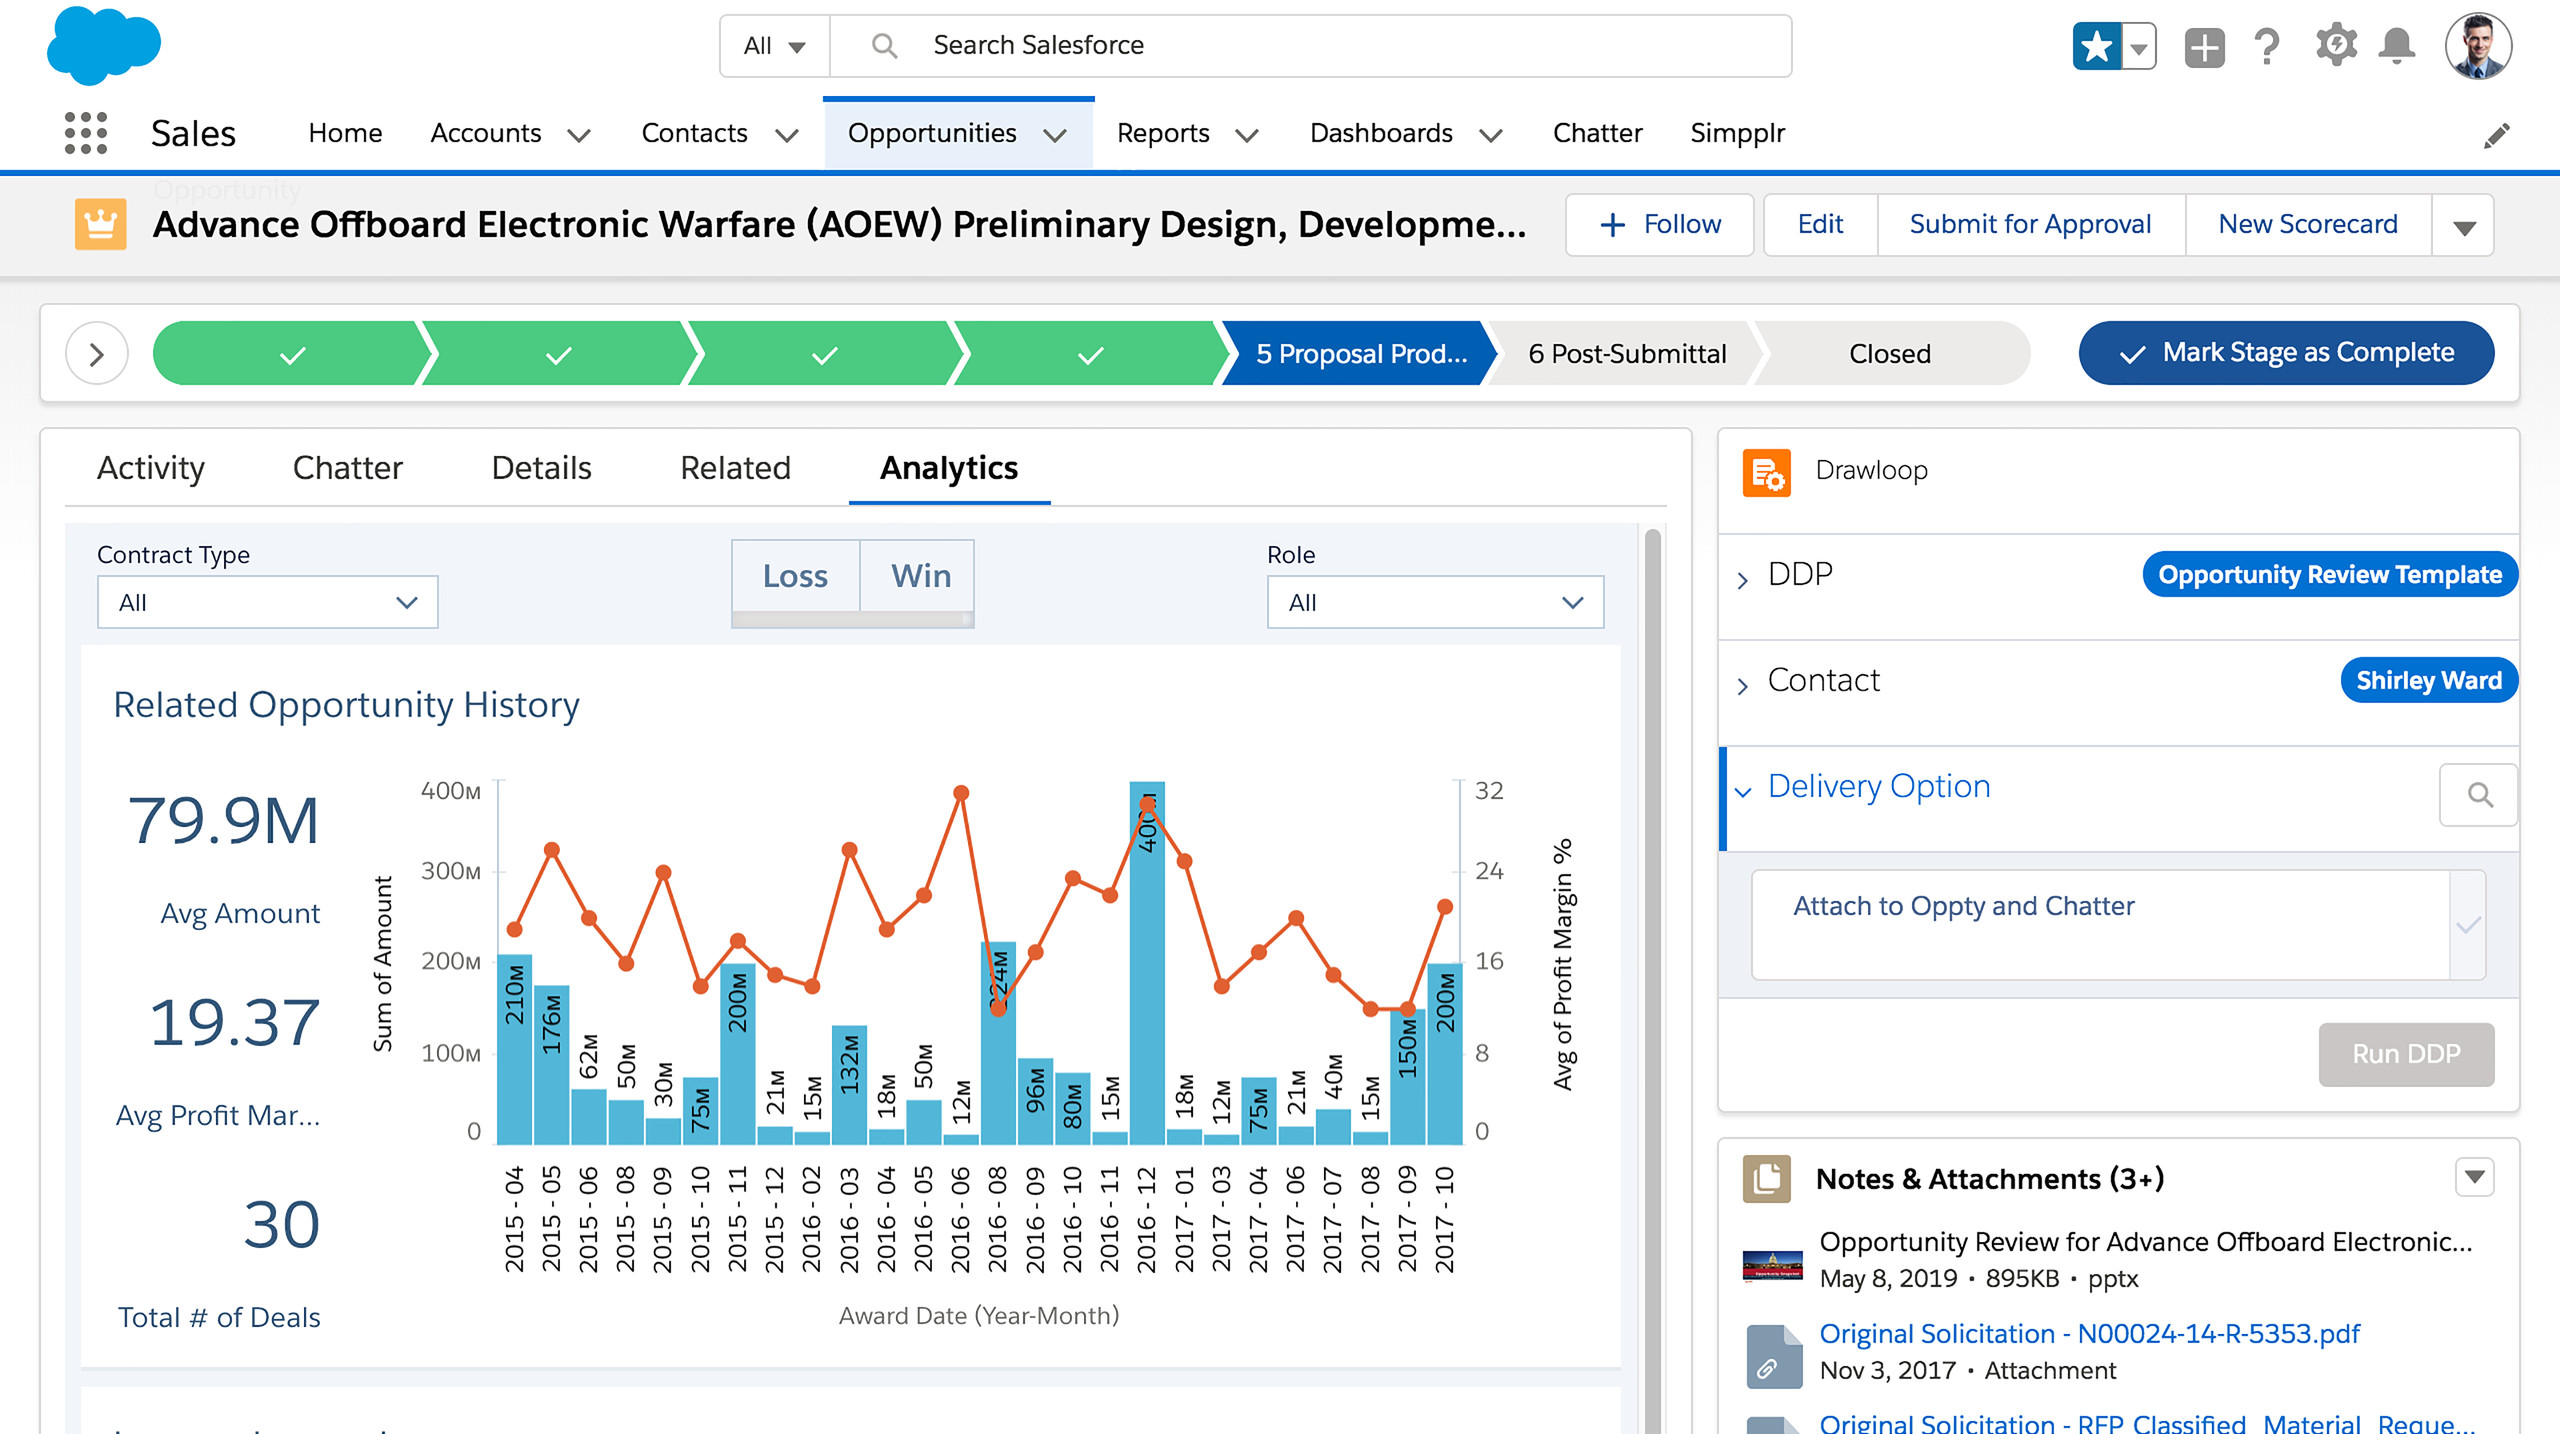This screenshot has width=2560, height=1434.
Task: Open the Contacts menu chevron
Action: 787,135
